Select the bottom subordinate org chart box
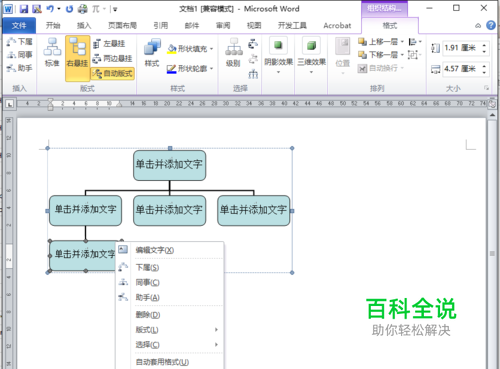The image size is (500, 369). [x=82, y=255]
